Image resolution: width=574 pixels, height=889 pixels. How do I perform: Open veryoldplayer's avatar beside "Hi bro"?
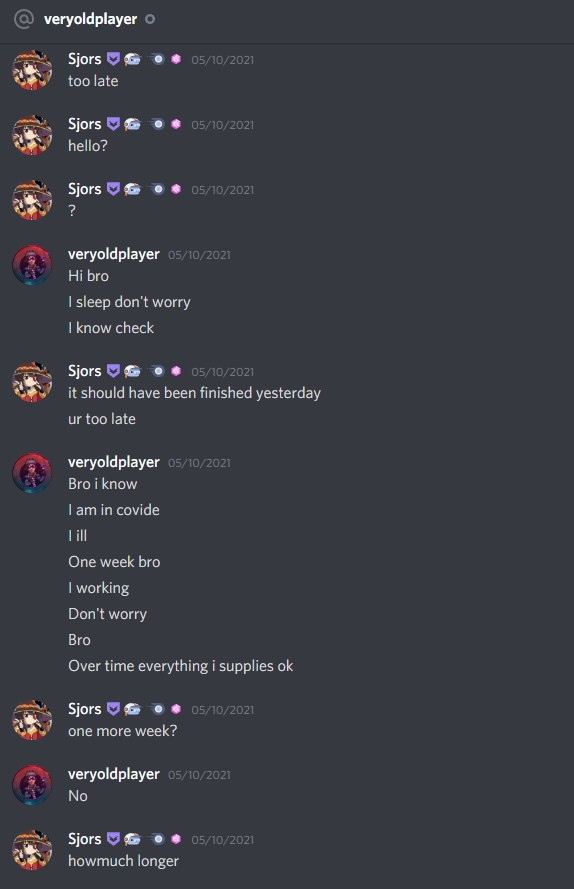coord(32,265)
